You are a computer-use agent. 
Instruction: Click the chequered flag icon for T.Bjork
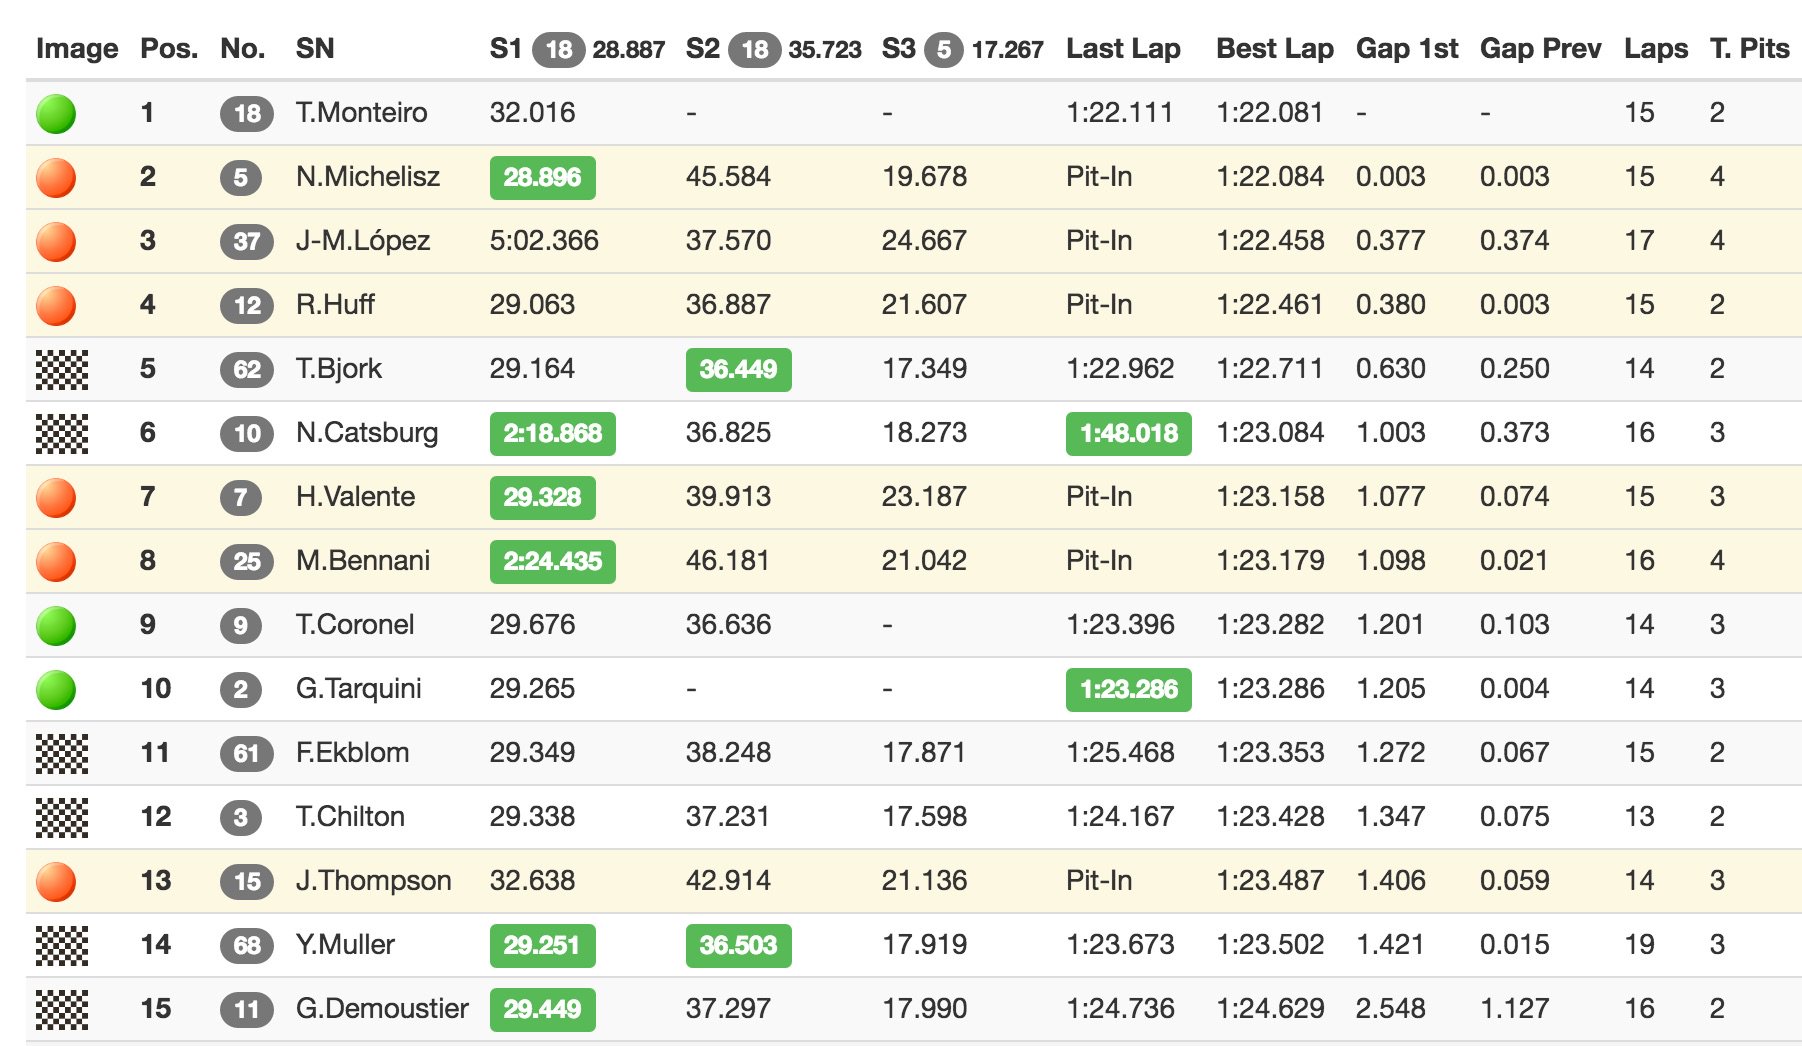62,369
